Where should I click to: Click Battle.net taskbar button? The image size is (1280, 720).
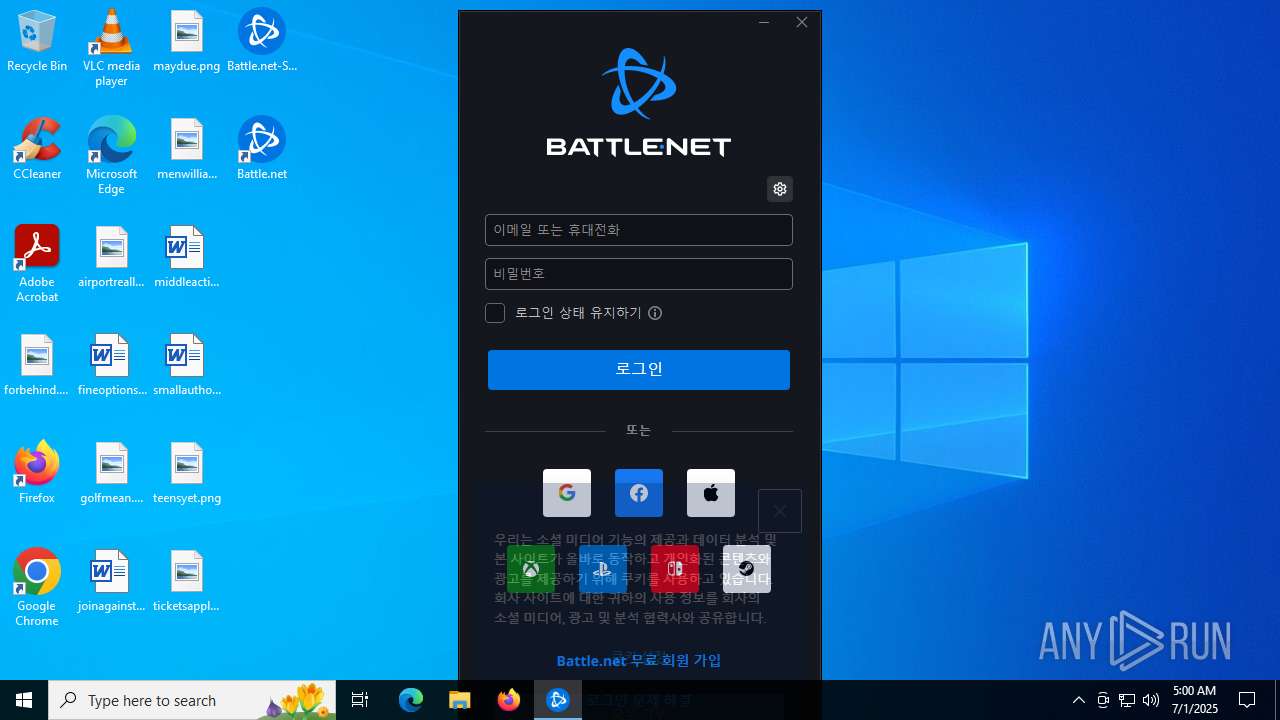tap(558, 700)
